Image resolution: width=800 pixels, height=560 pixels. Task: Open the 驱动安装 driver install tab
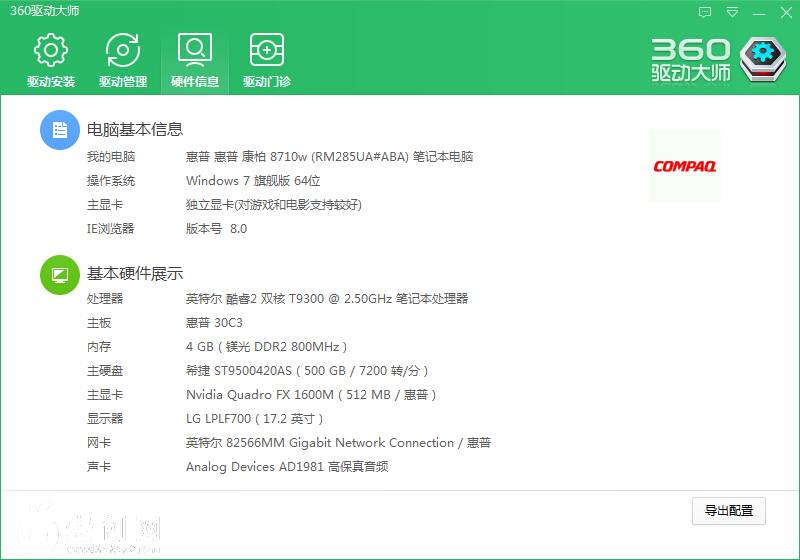(51, 60)
